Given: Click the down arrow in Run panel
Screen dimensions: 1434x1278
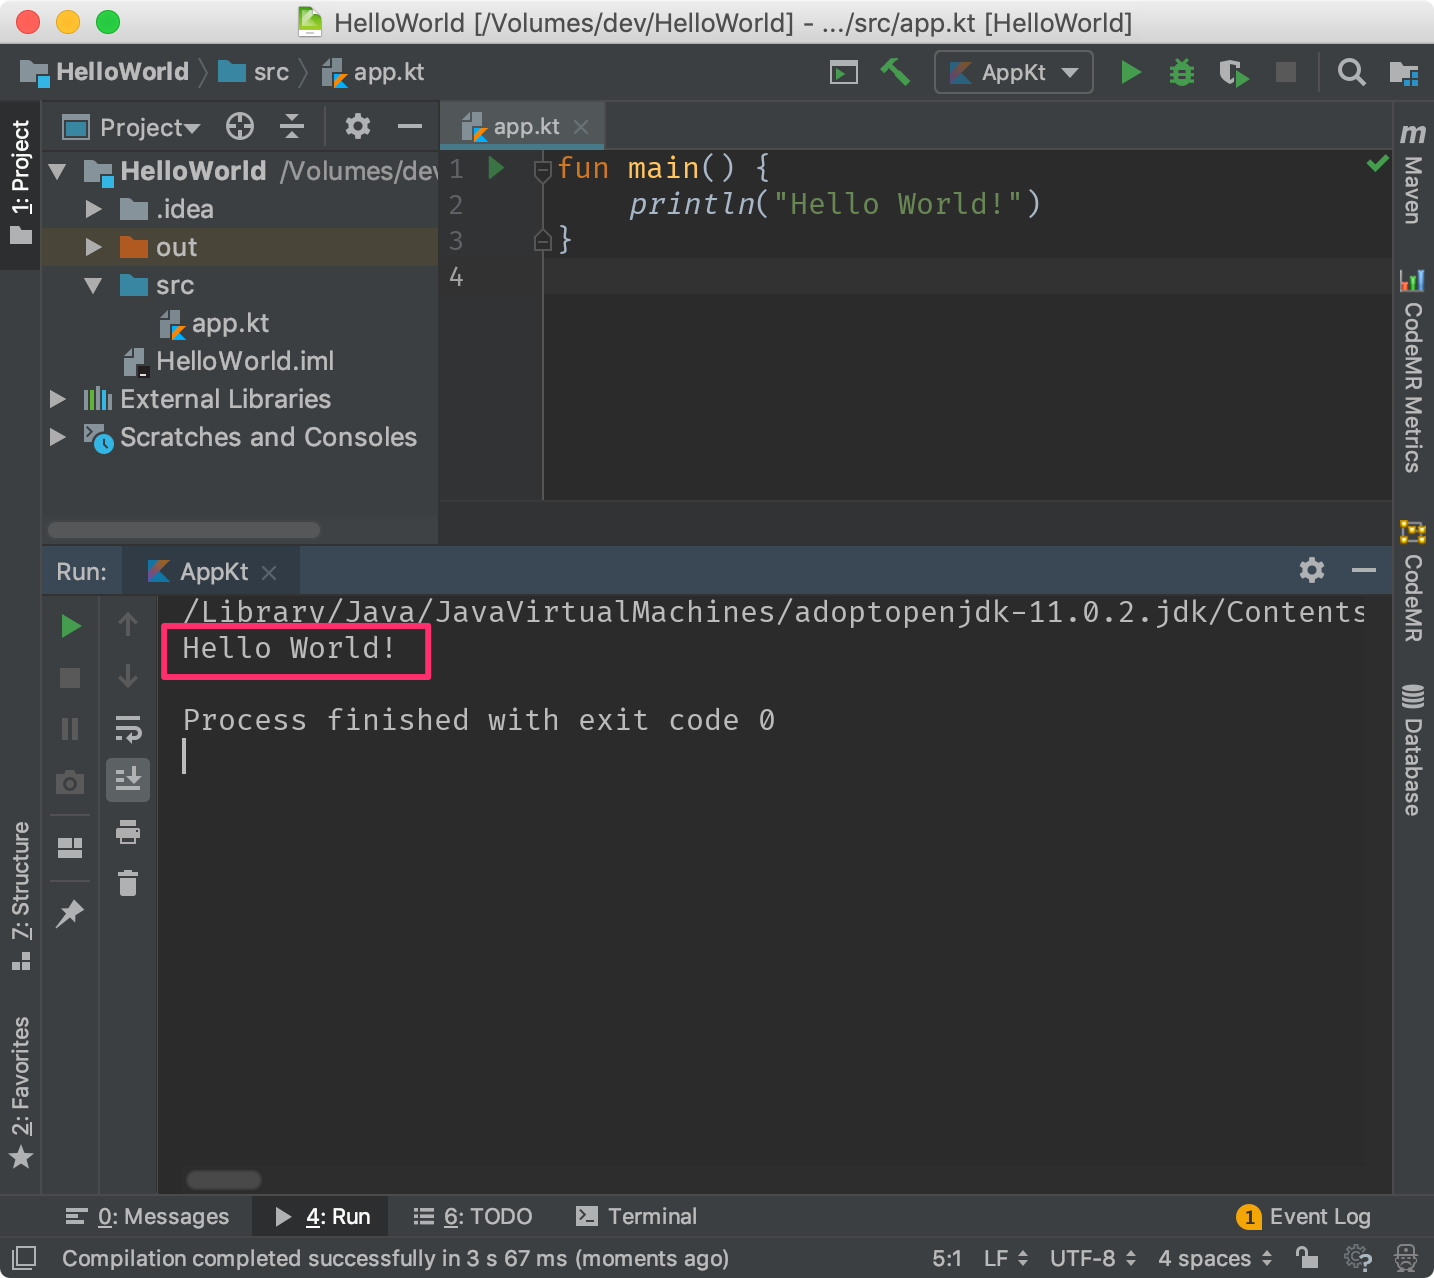Looking at the screenshot, I should point(128,677).
